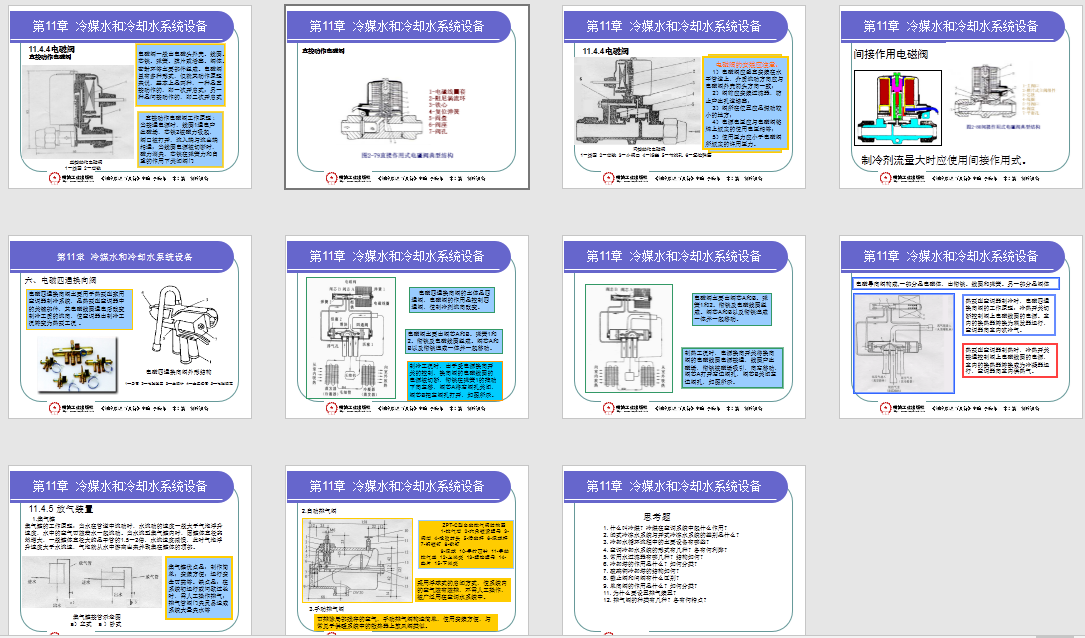Select the slide captioned 图2-79直接作用式电磁阀典型结构
Image resolution: width=1085 pixels, height=638 pixels.
pyautogui.click(x=407, y=97)
